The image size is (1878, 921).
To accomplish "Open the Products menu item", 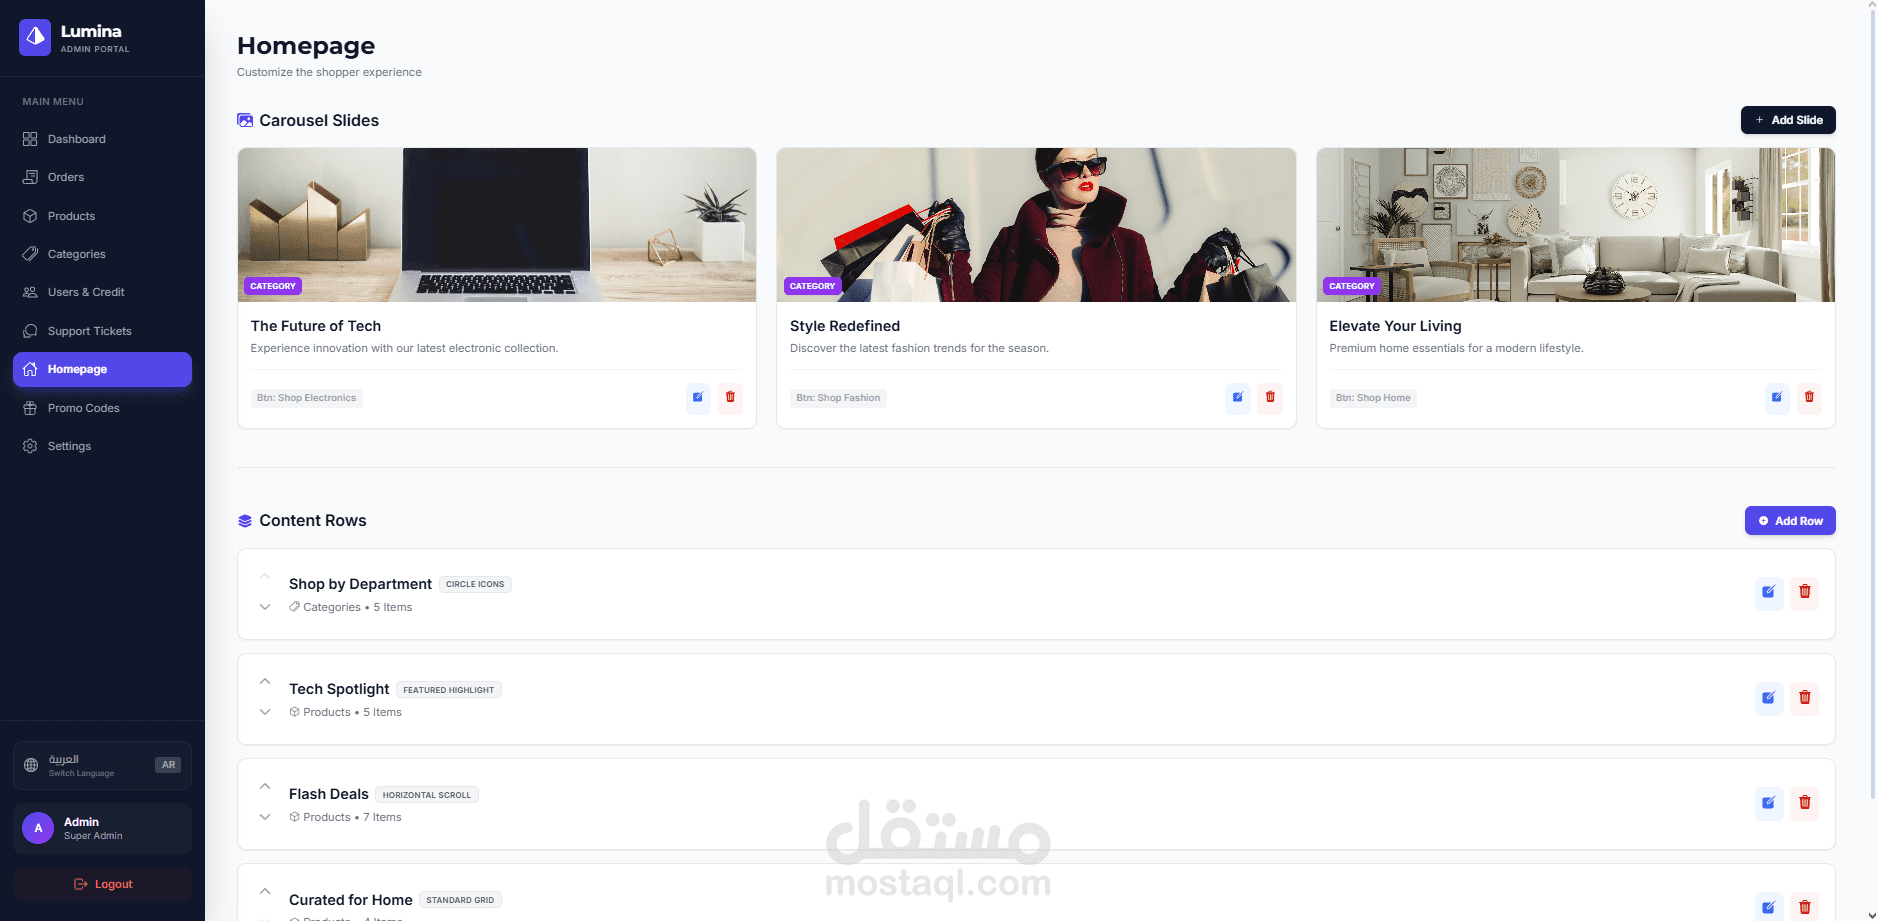I will tap(102, 216).
